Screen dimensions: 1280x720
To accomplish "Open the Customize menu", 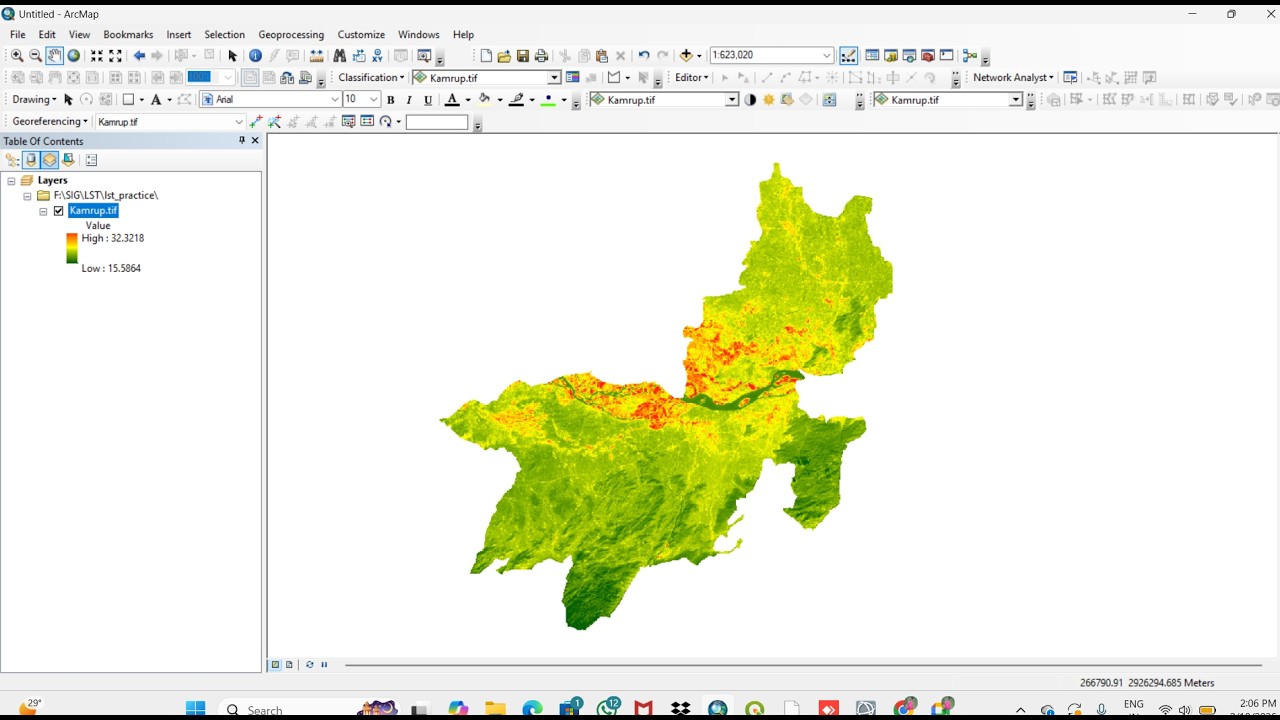I will (x=361, y=34).
